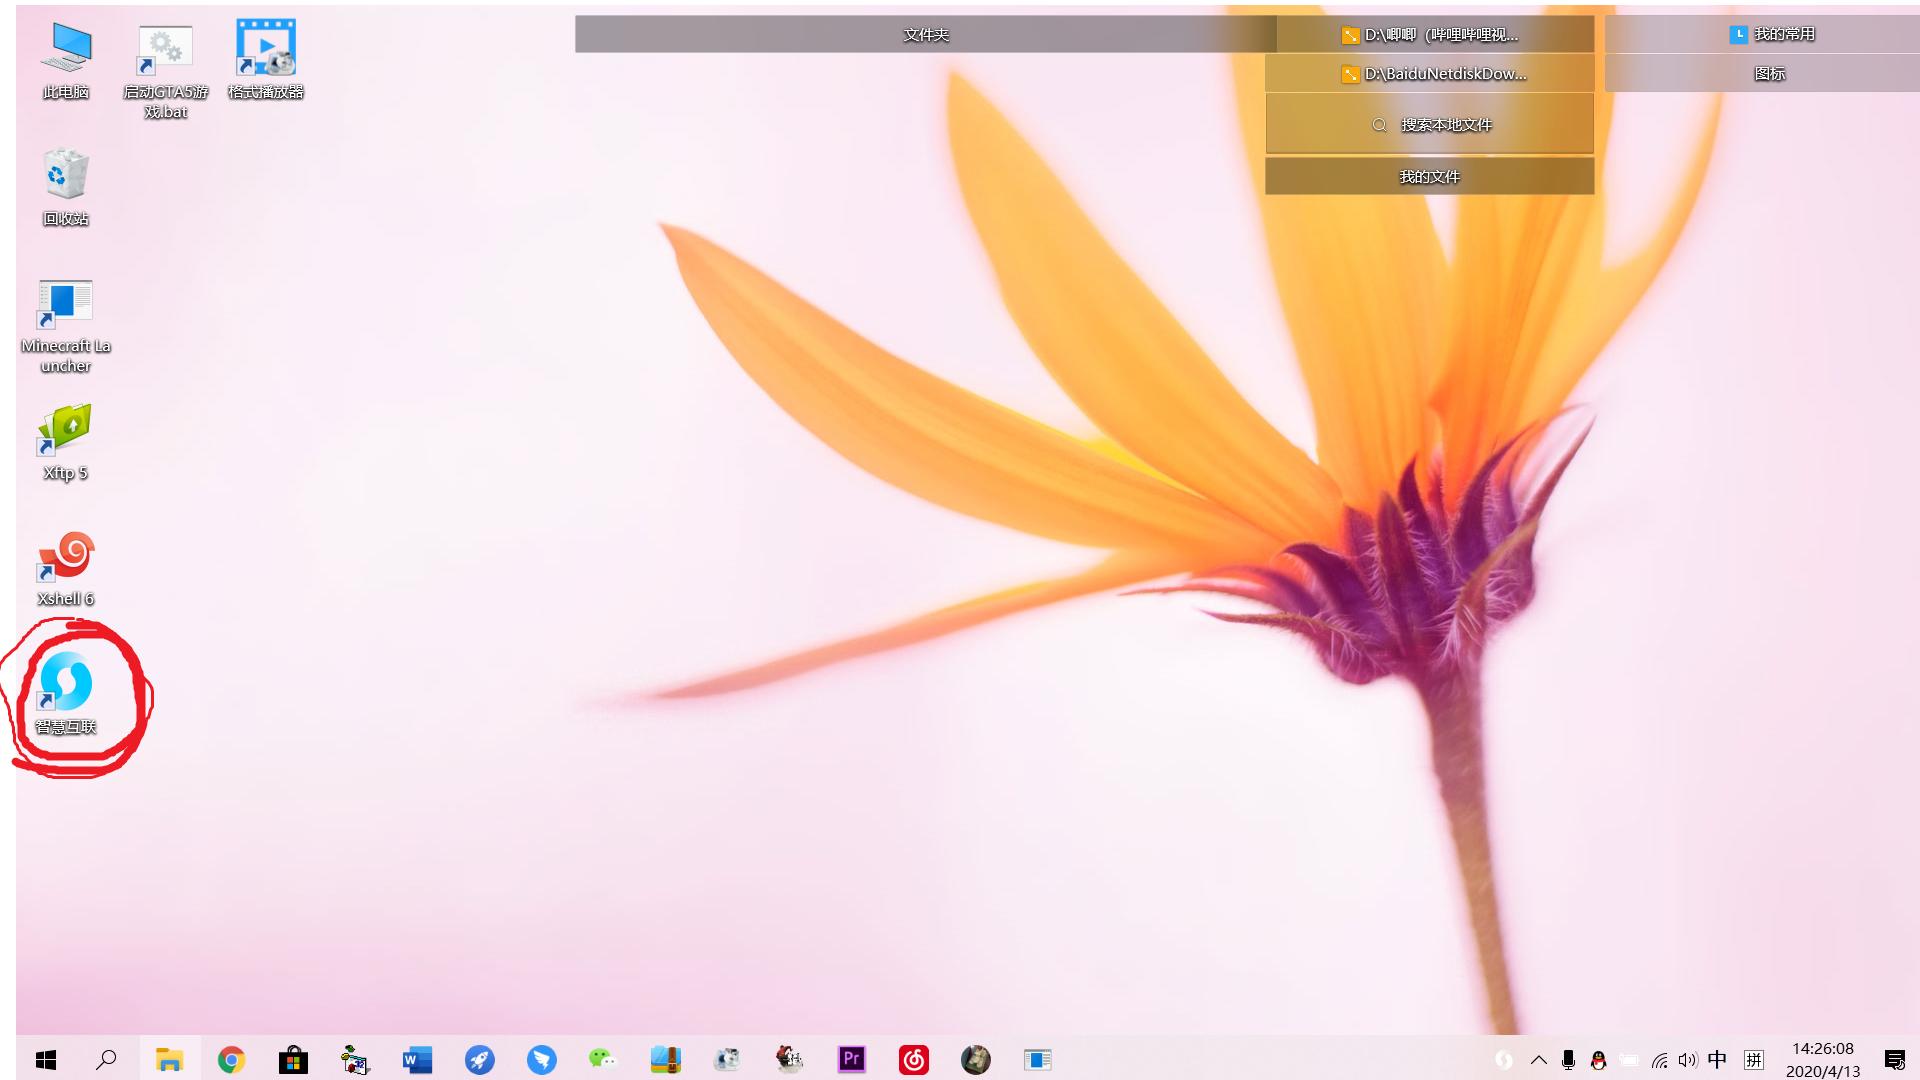Click the microphone tray icon
The height and width of the screenshot is (1080, 1920).
point(1568,1059)
